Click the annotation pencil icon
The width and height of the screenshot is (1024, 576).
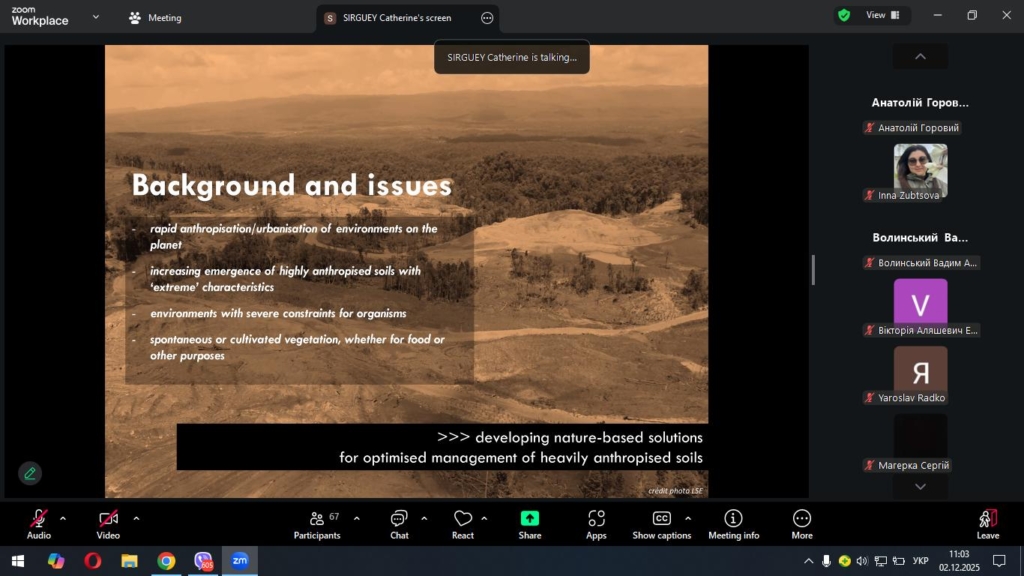click(x=30, y=473)
